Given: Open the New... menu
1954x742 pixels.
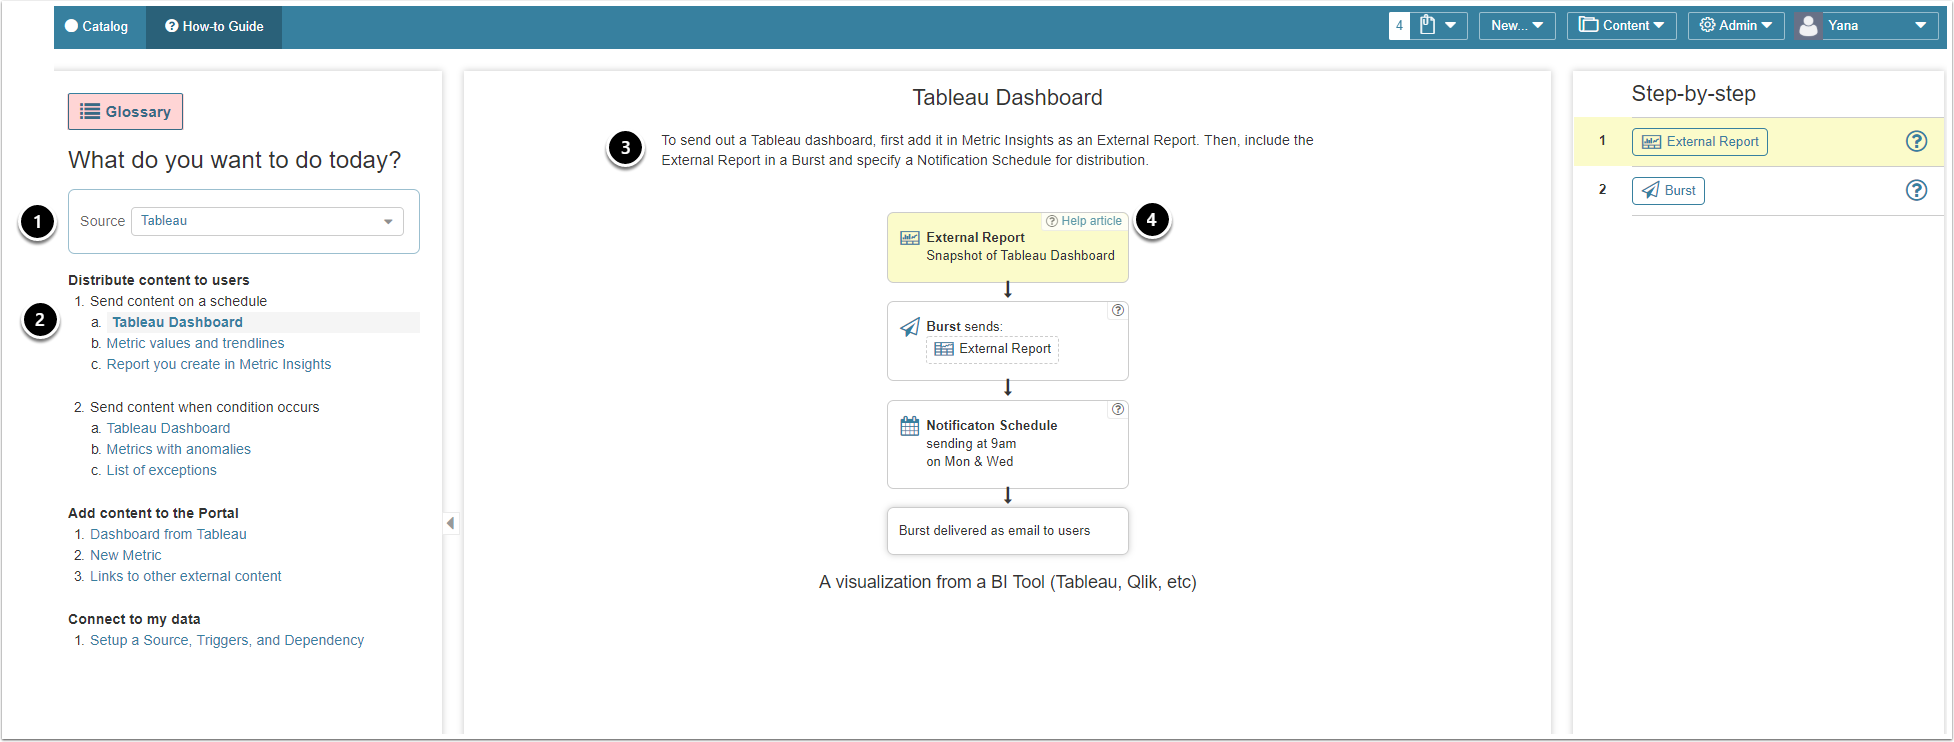Looking at the screenshot, I should [x=1517, y=26].
